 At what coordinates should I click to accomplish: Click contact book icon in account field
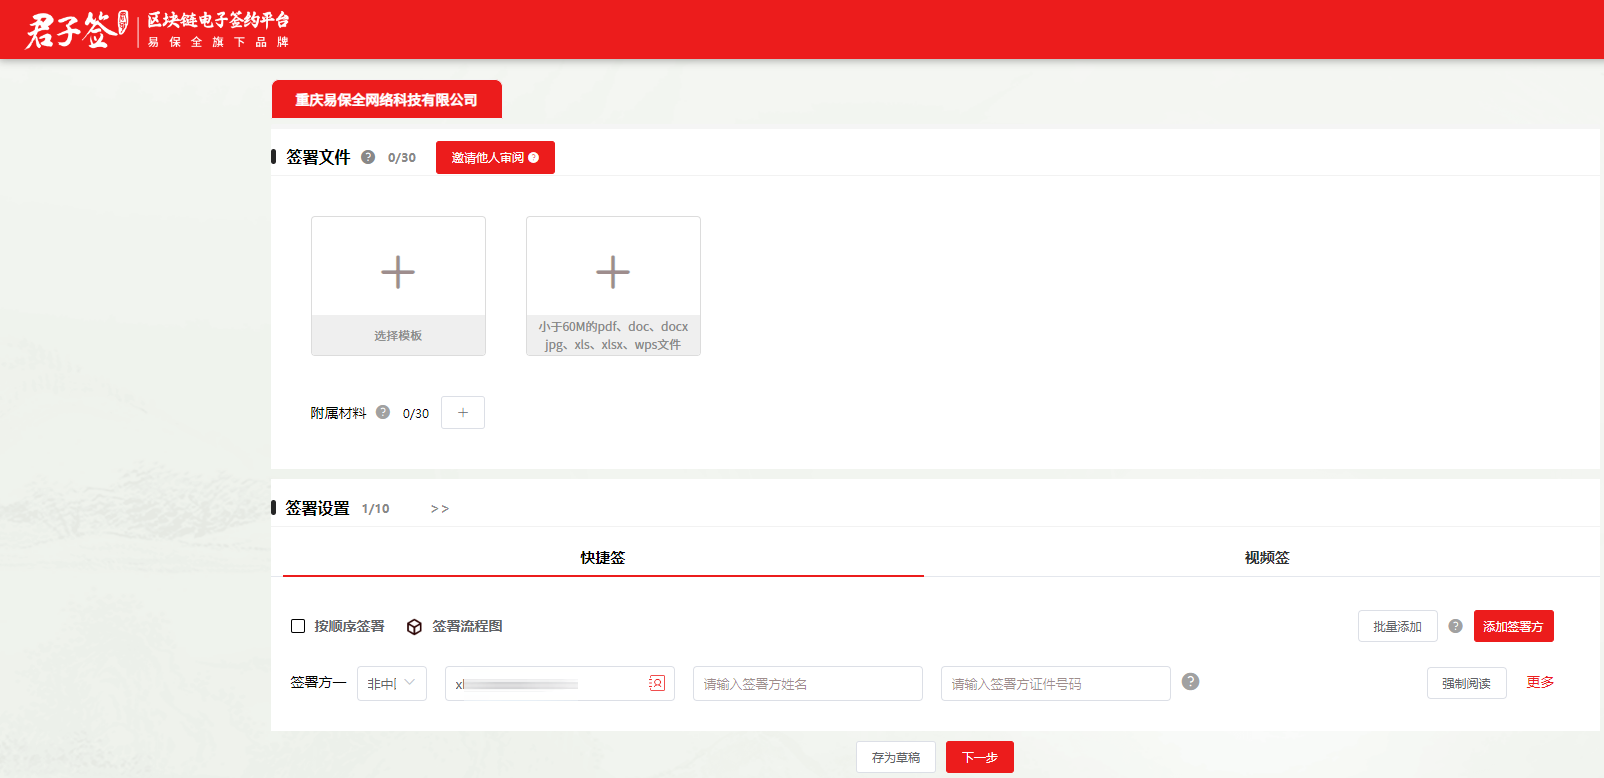[657, 683]
